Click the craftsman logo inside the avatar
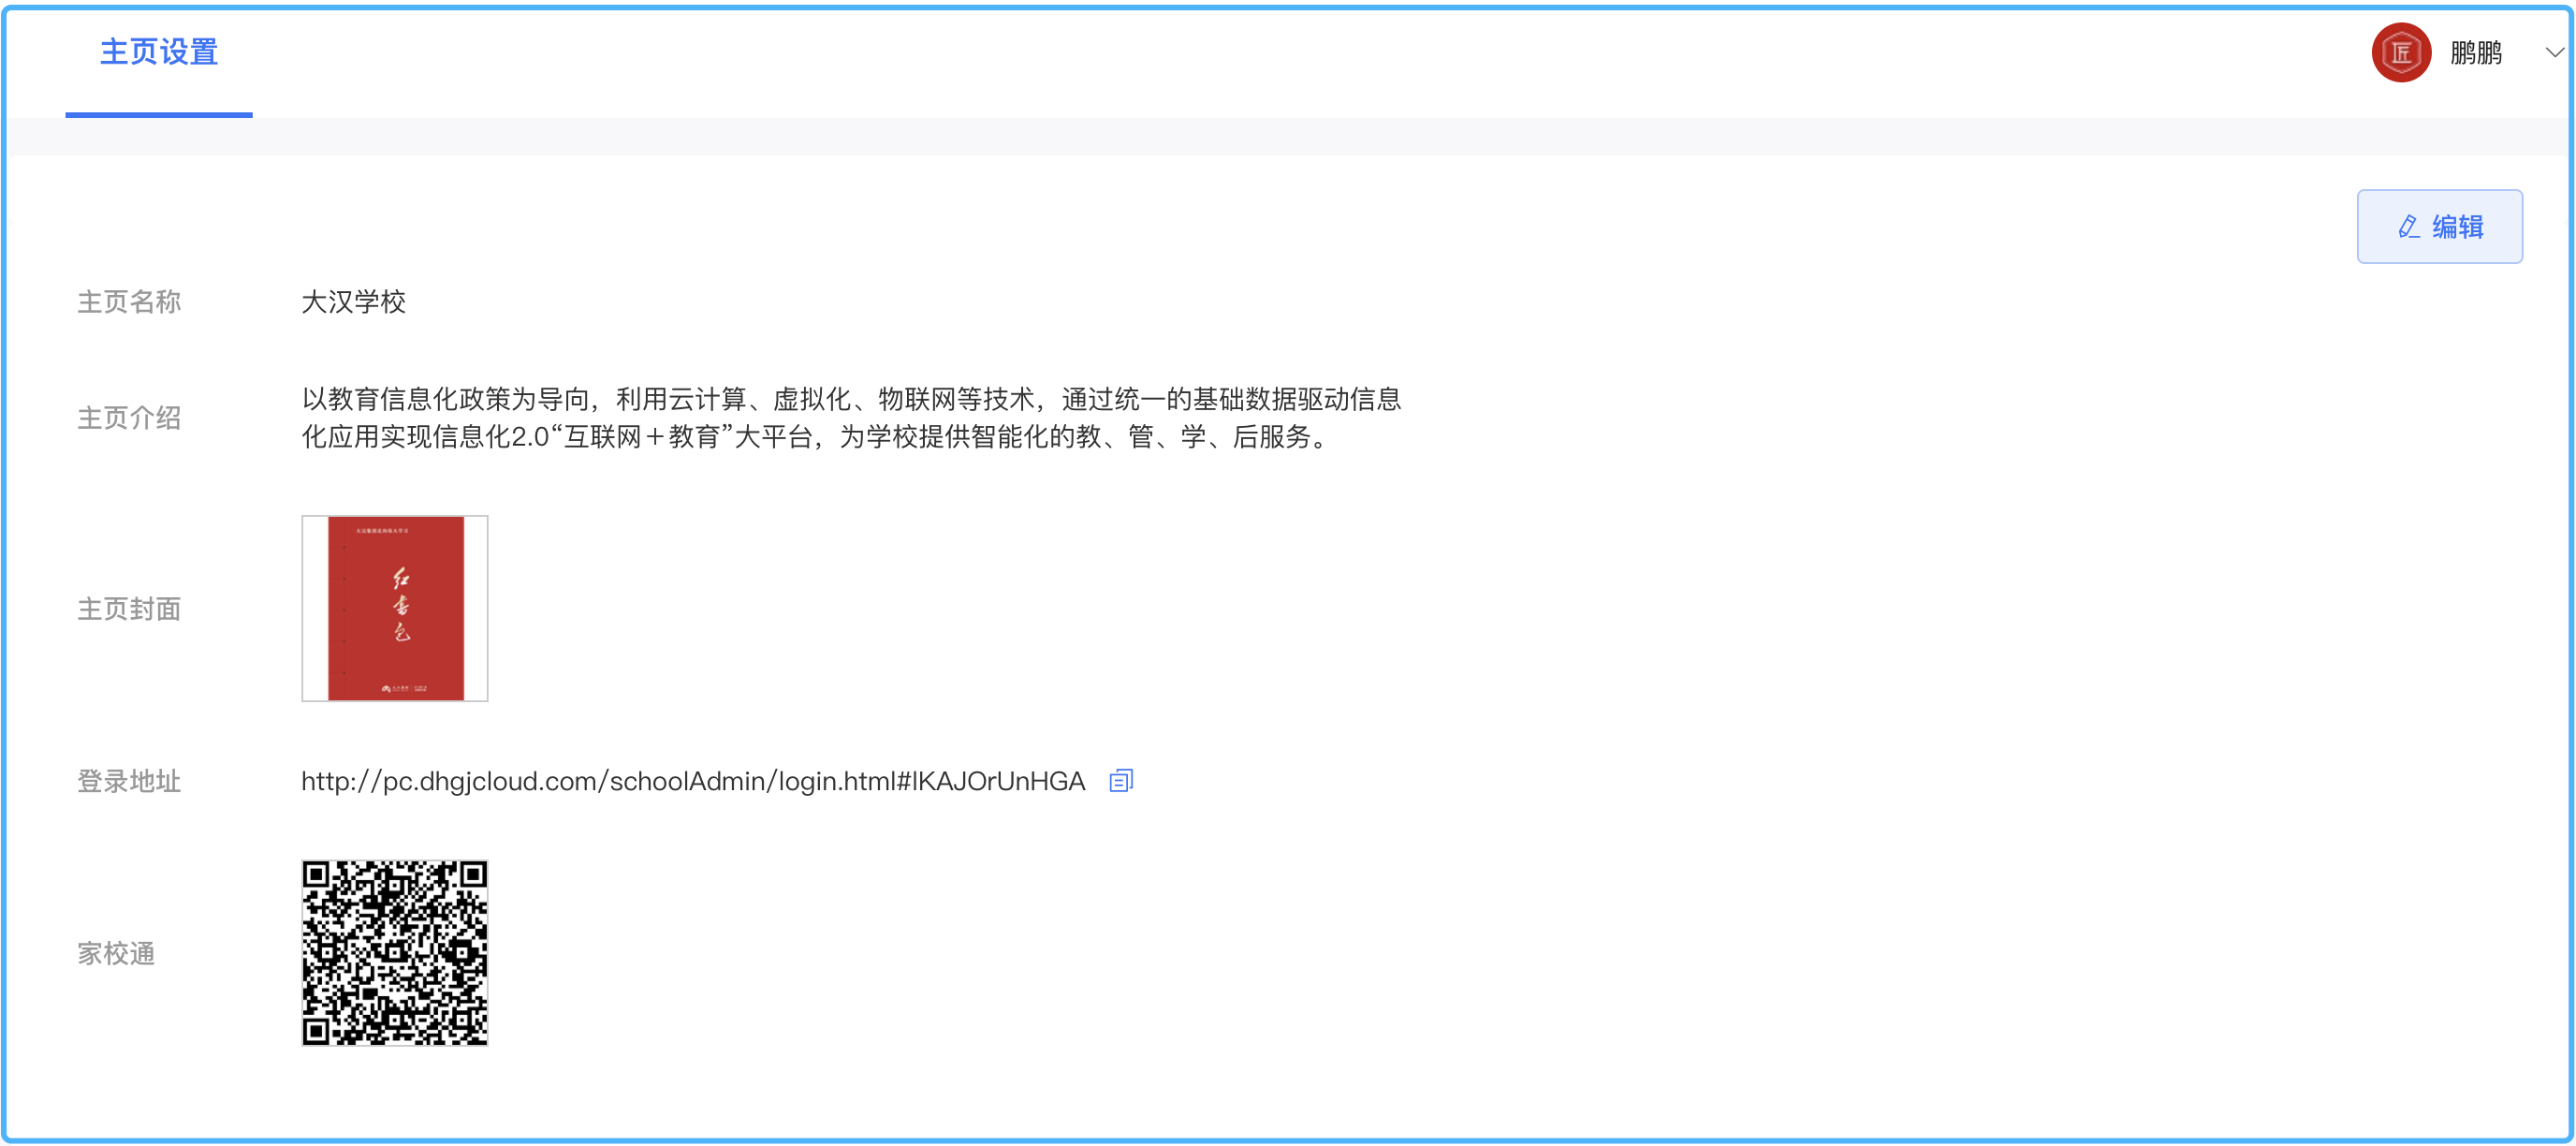 [x=2400, y=52]
